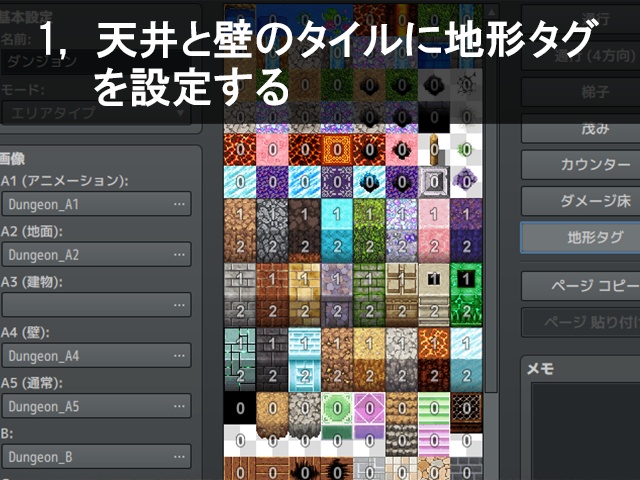The image size is (640, 480).
Task: Select the gray cobblestone ceiling tile tagged 1
Action: click(272, 214)
